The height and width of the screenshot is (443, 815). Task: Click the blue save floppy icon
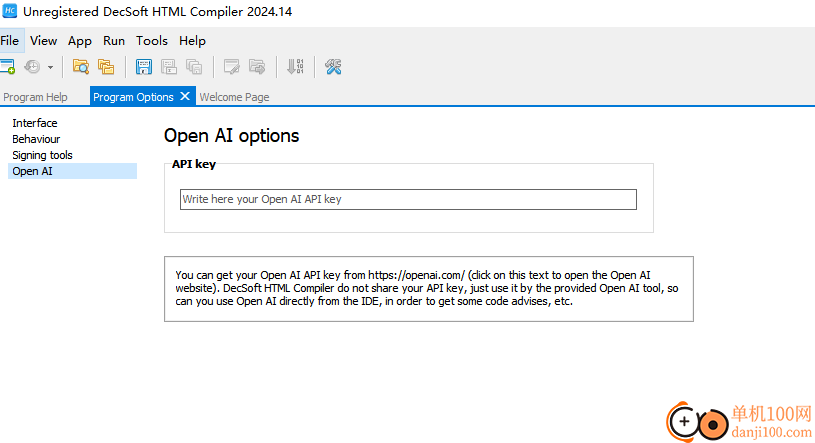tap(143, 67)
